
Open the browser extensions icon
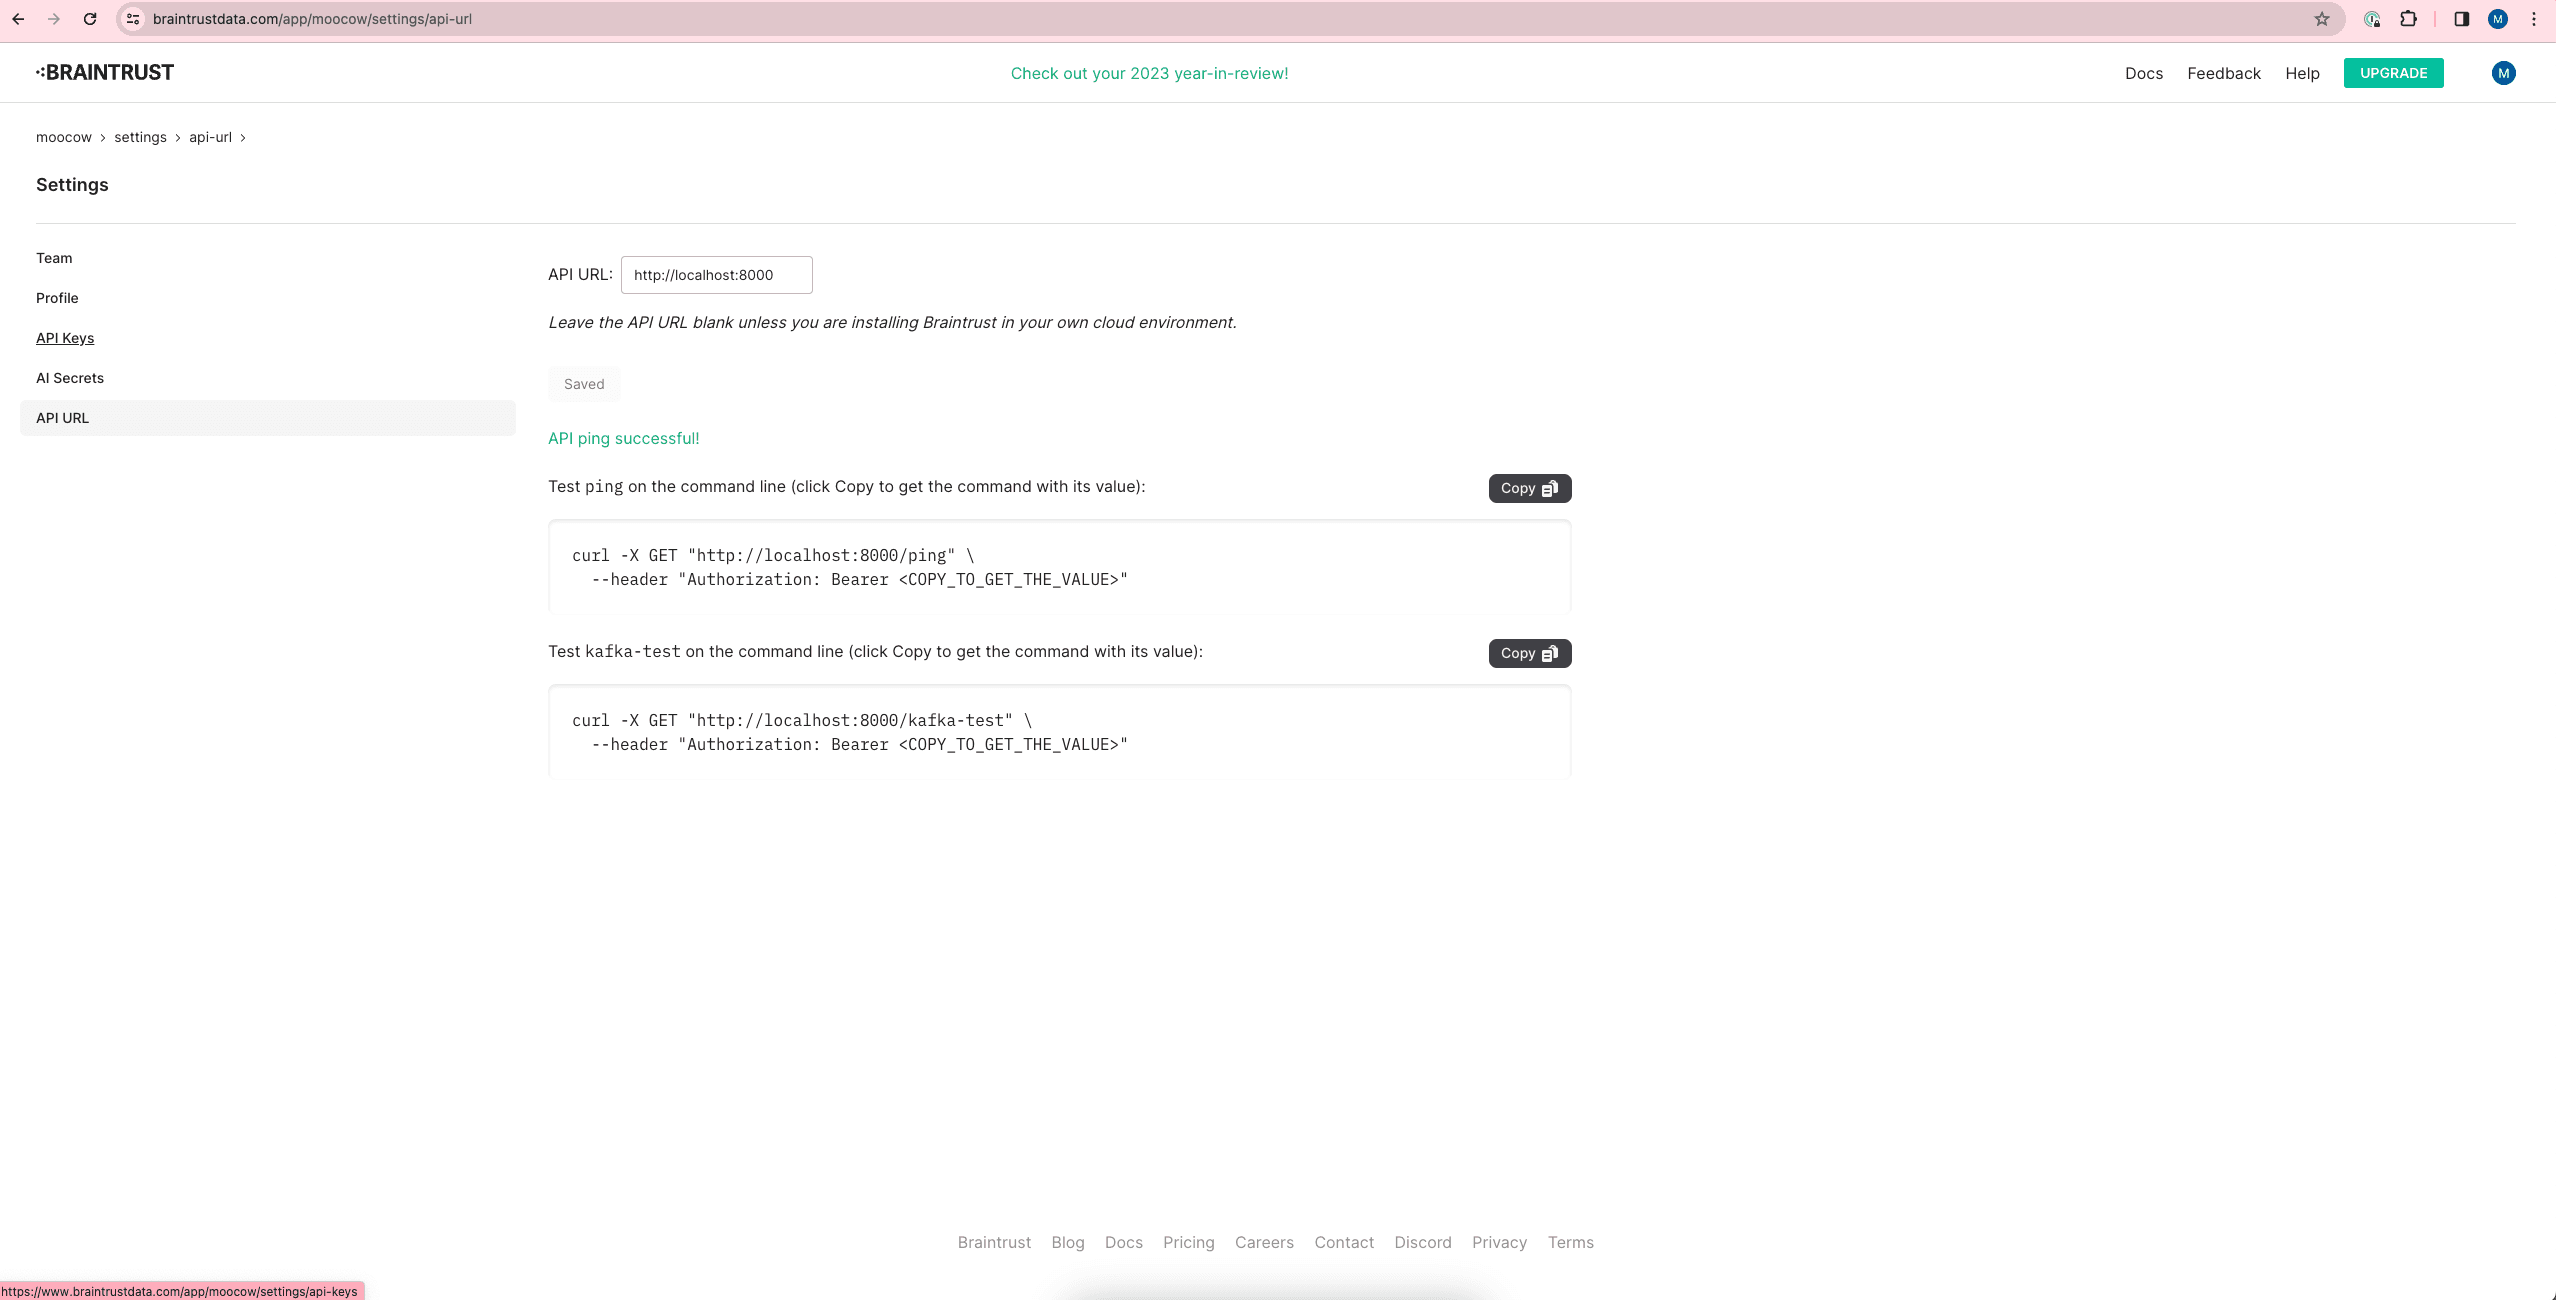click(x=2408, y=18)
